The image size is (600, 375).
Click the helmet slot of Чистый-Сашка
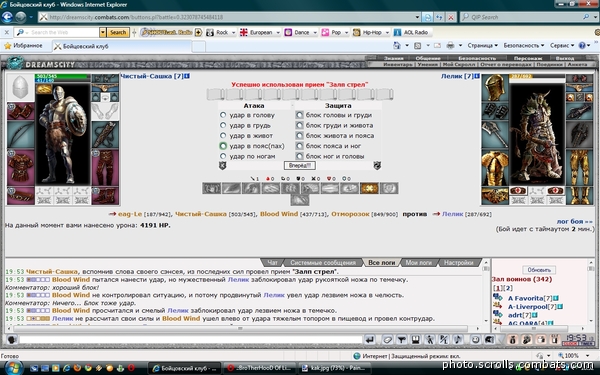(x=21, y=88)
